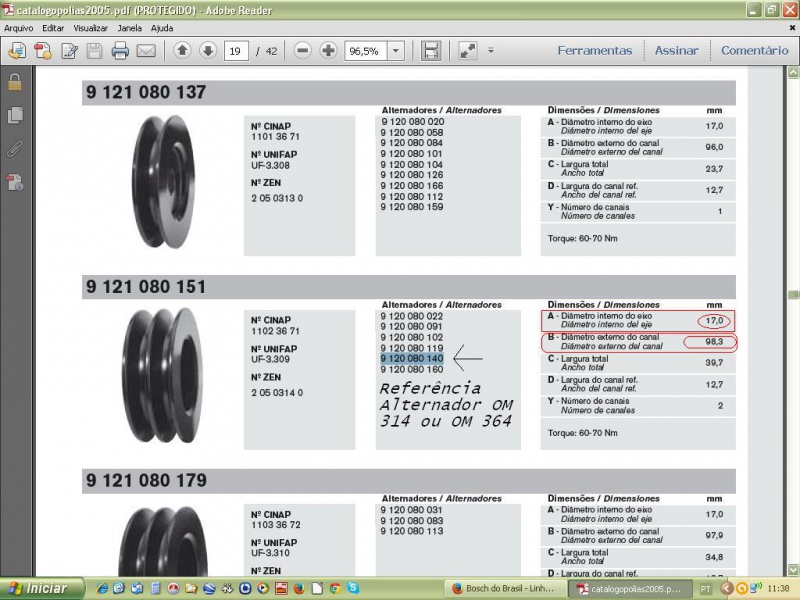800x600 pixels.
Task: Click the highlighted number 9 120 080 140
Action: 412,359
